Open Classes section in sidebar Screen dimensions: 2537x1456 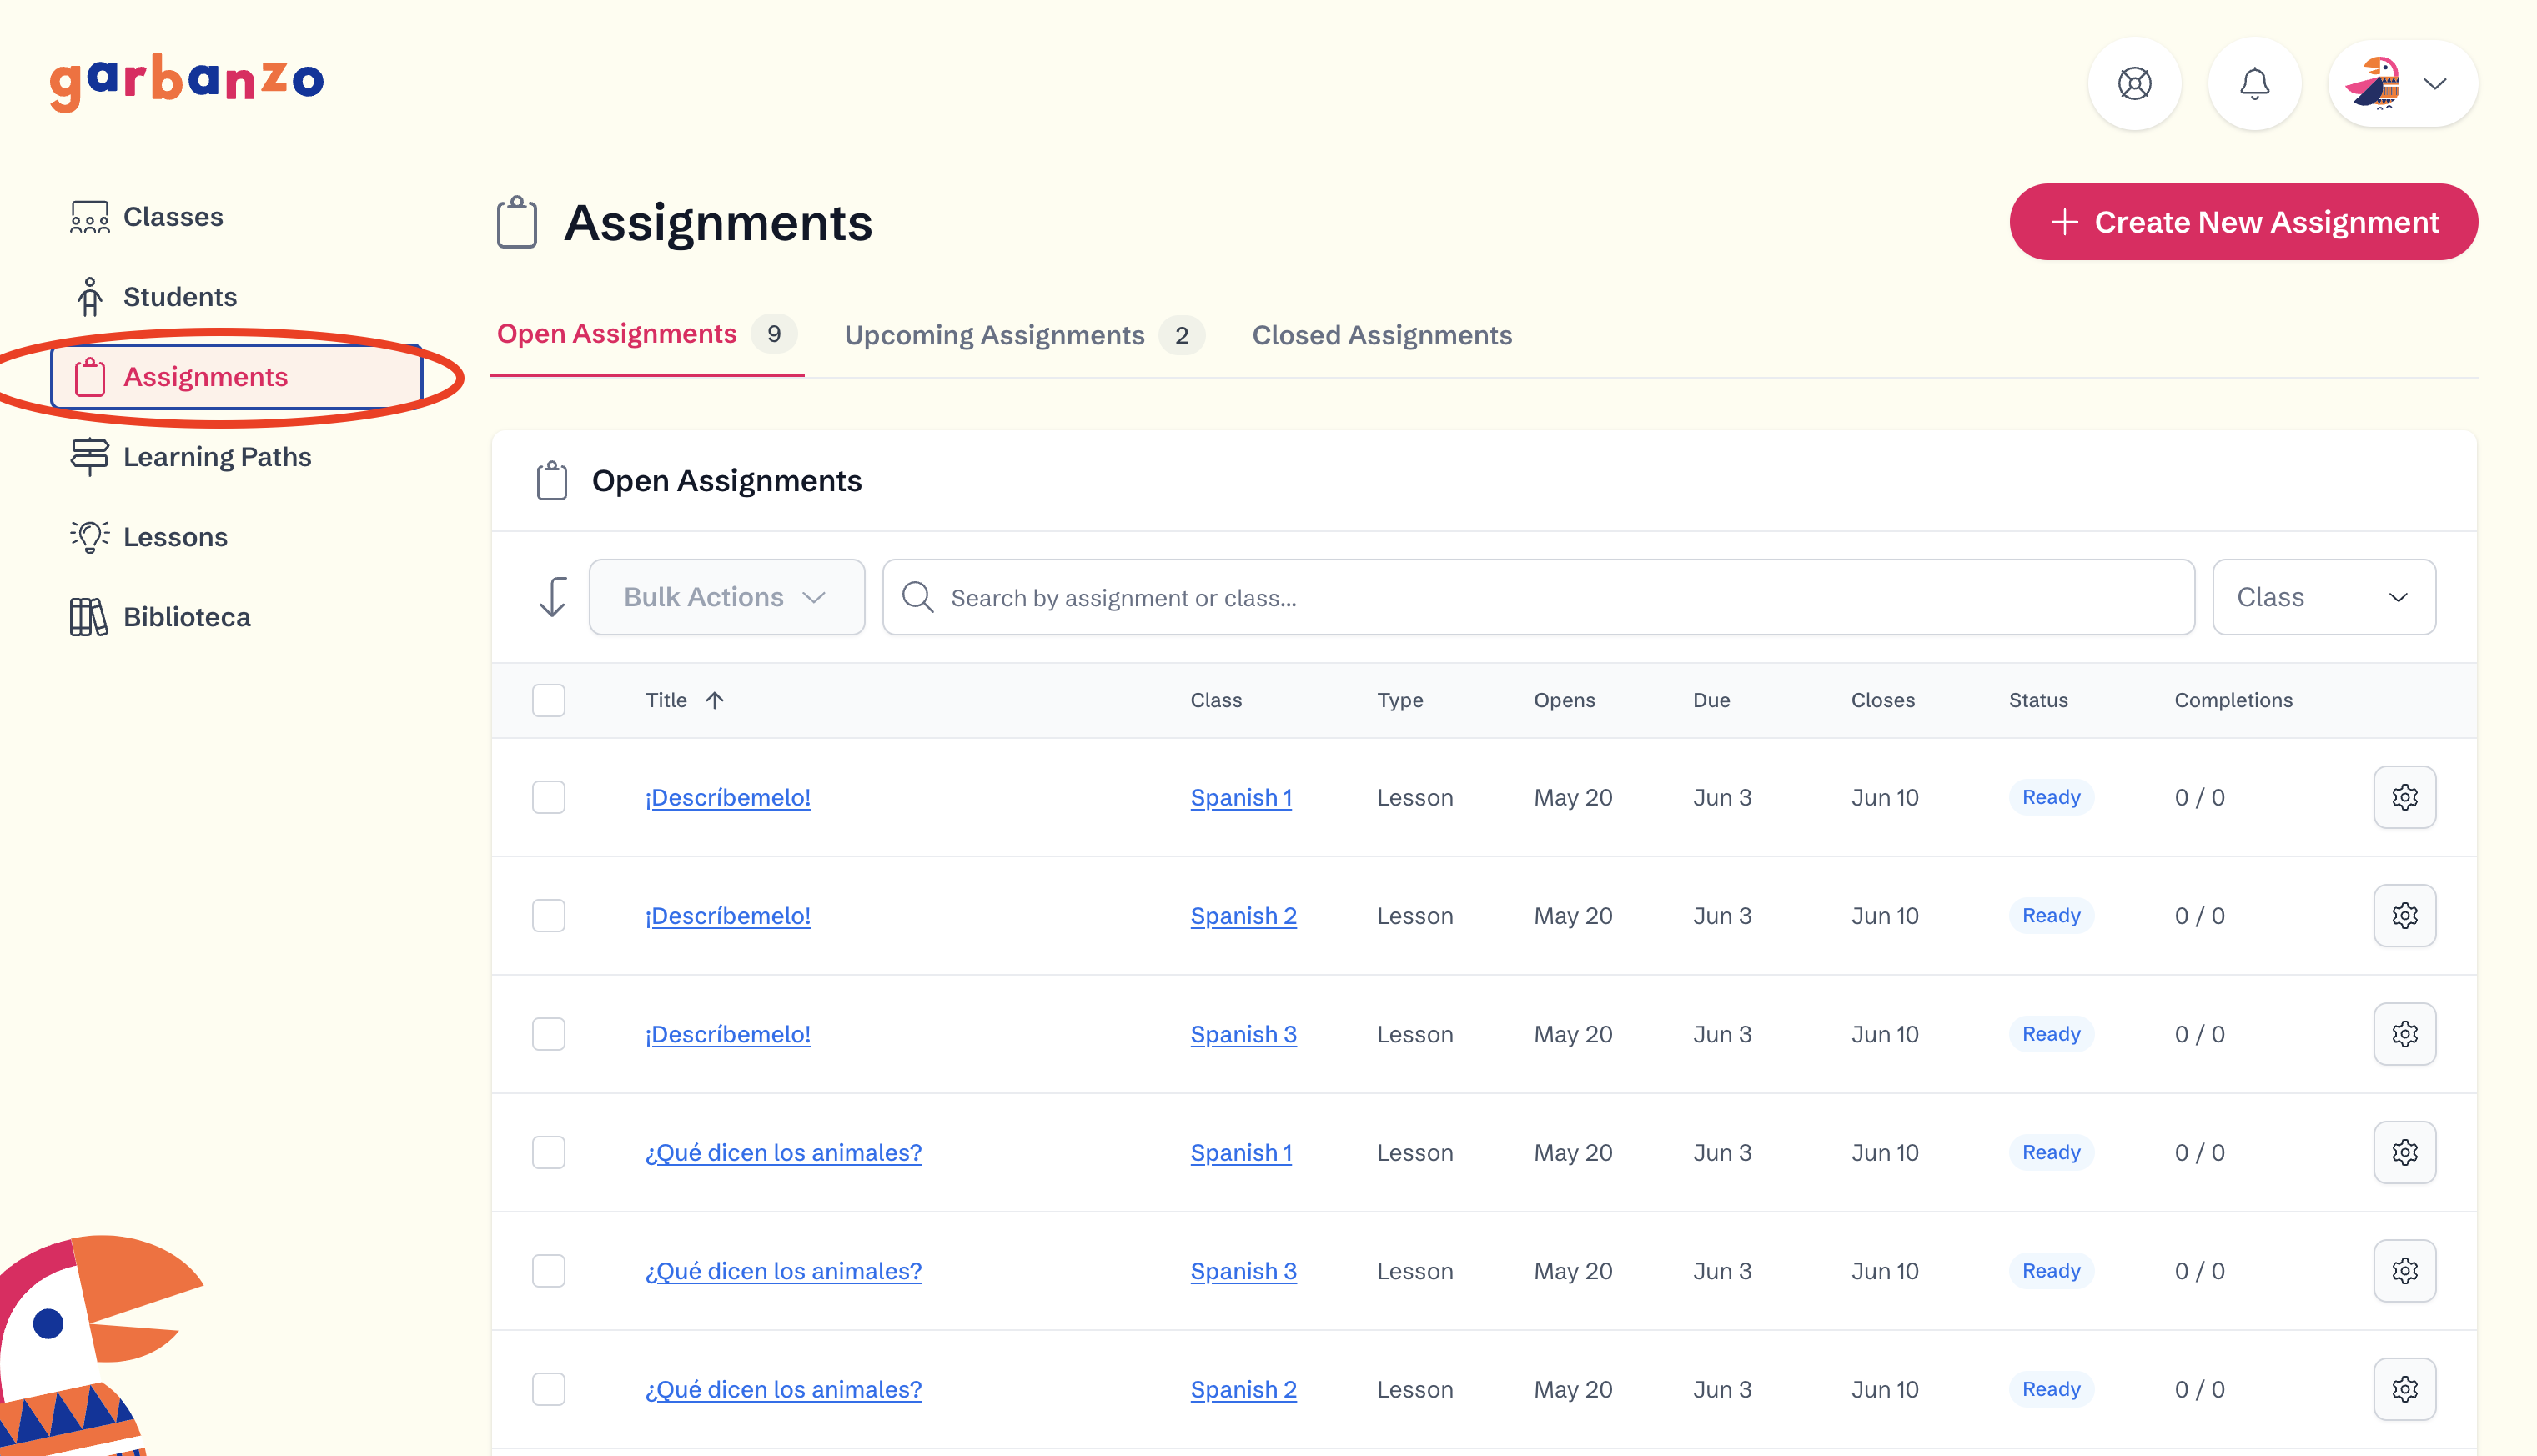(x=173, y=217)
